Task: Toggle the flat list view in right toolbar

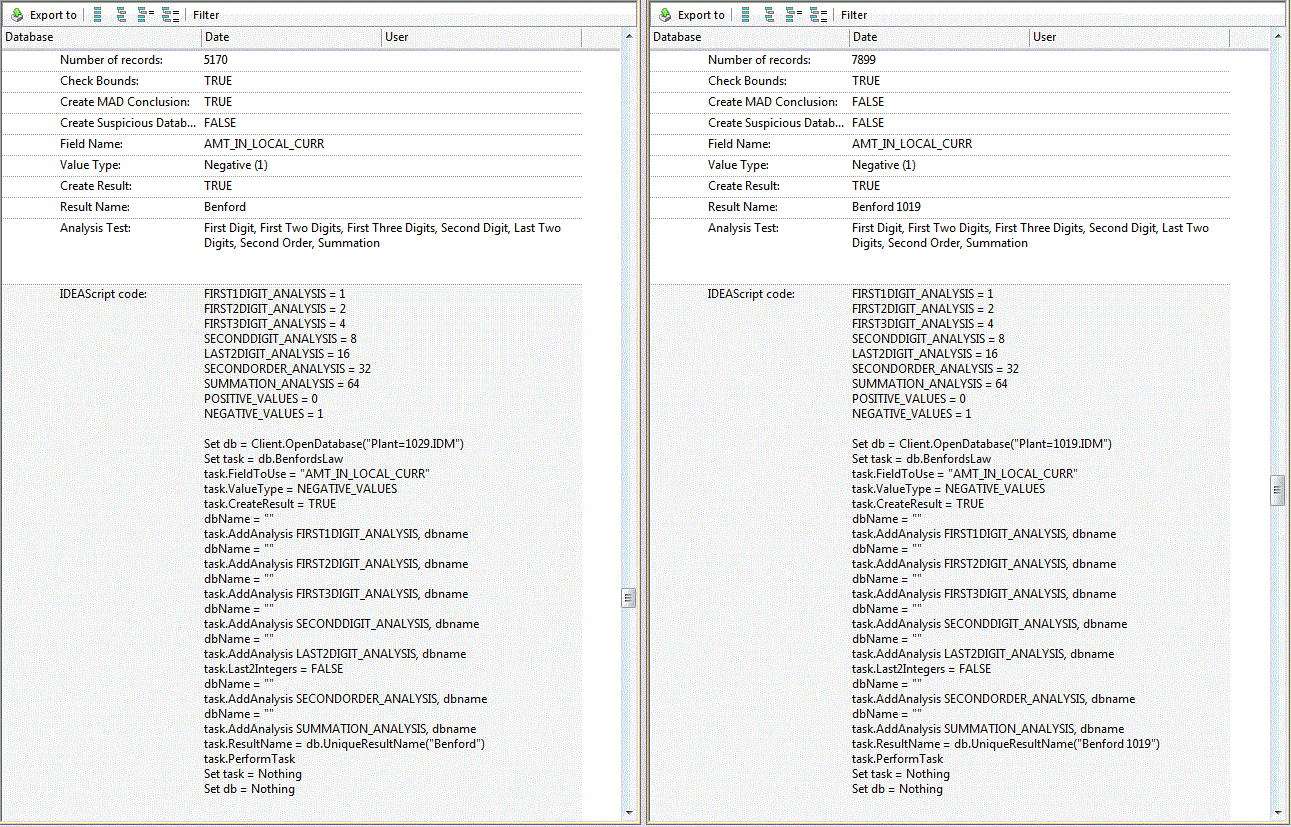Action: click(x=745, y=14)
